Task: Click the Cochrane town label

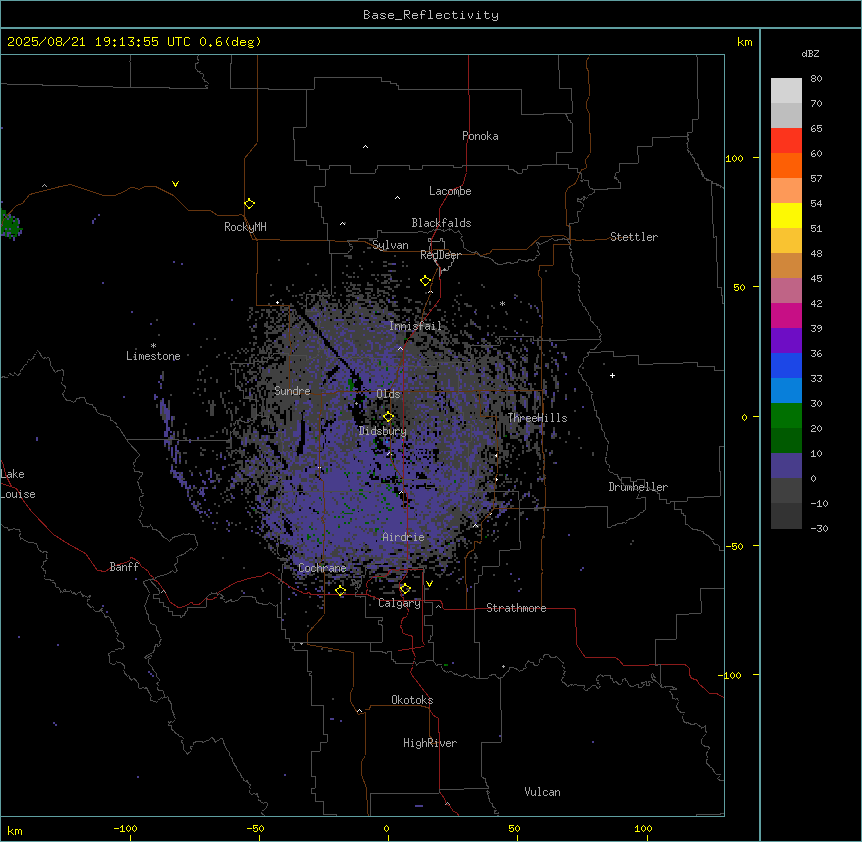Action: point(322,568)
